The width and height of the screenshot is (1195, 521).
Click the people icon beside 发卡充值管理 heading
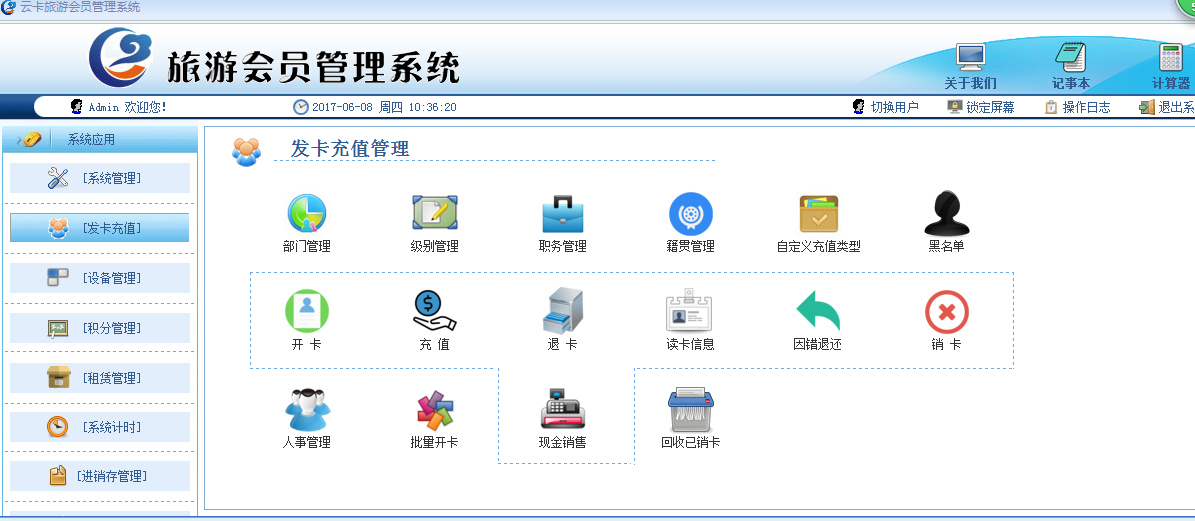[x=246, y=152]
